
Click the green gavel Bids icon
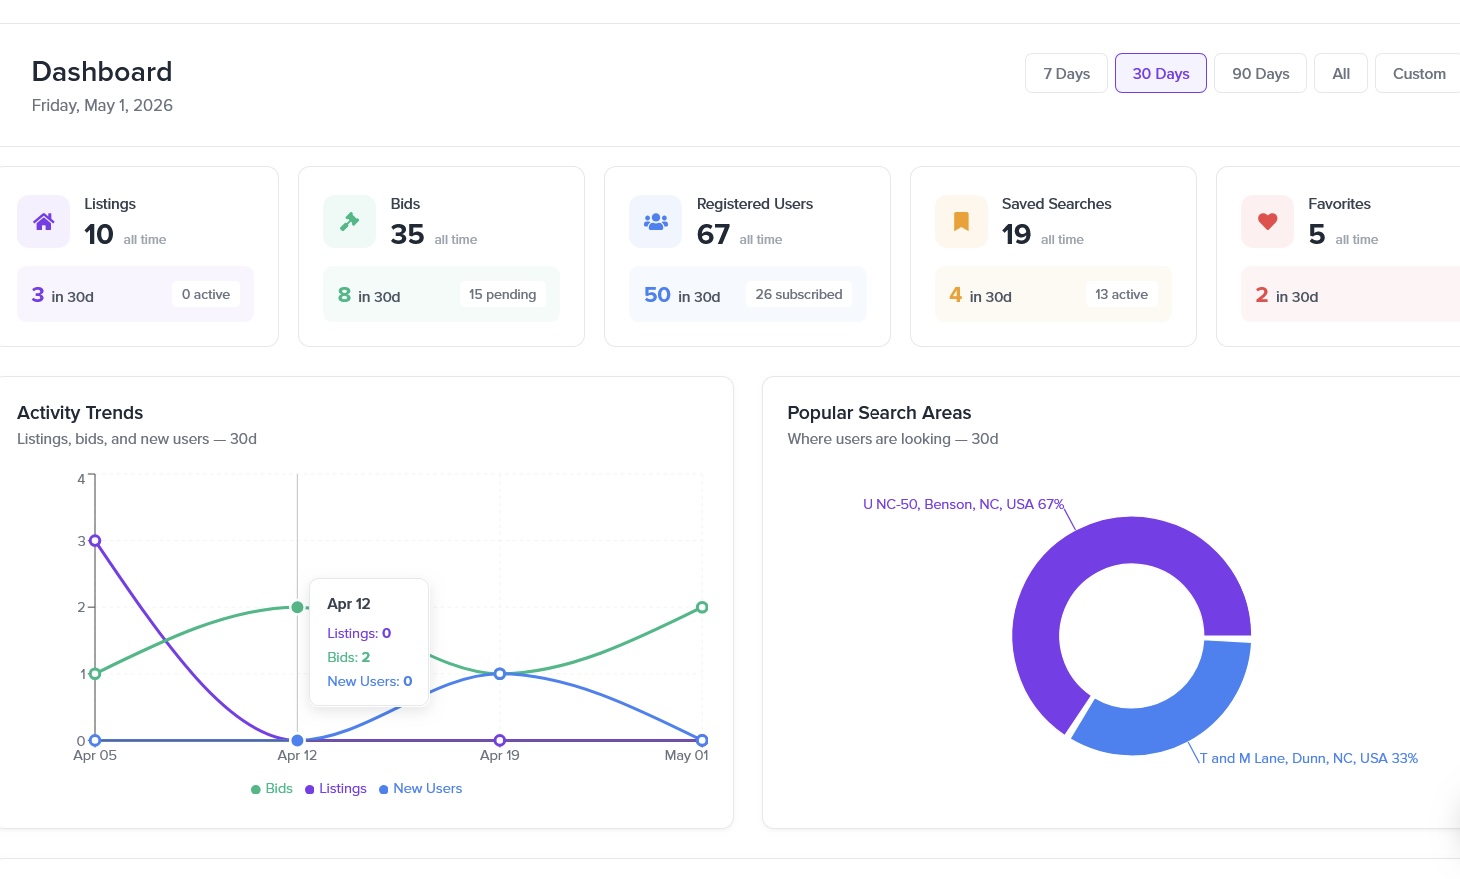click(x=349, y=221)
